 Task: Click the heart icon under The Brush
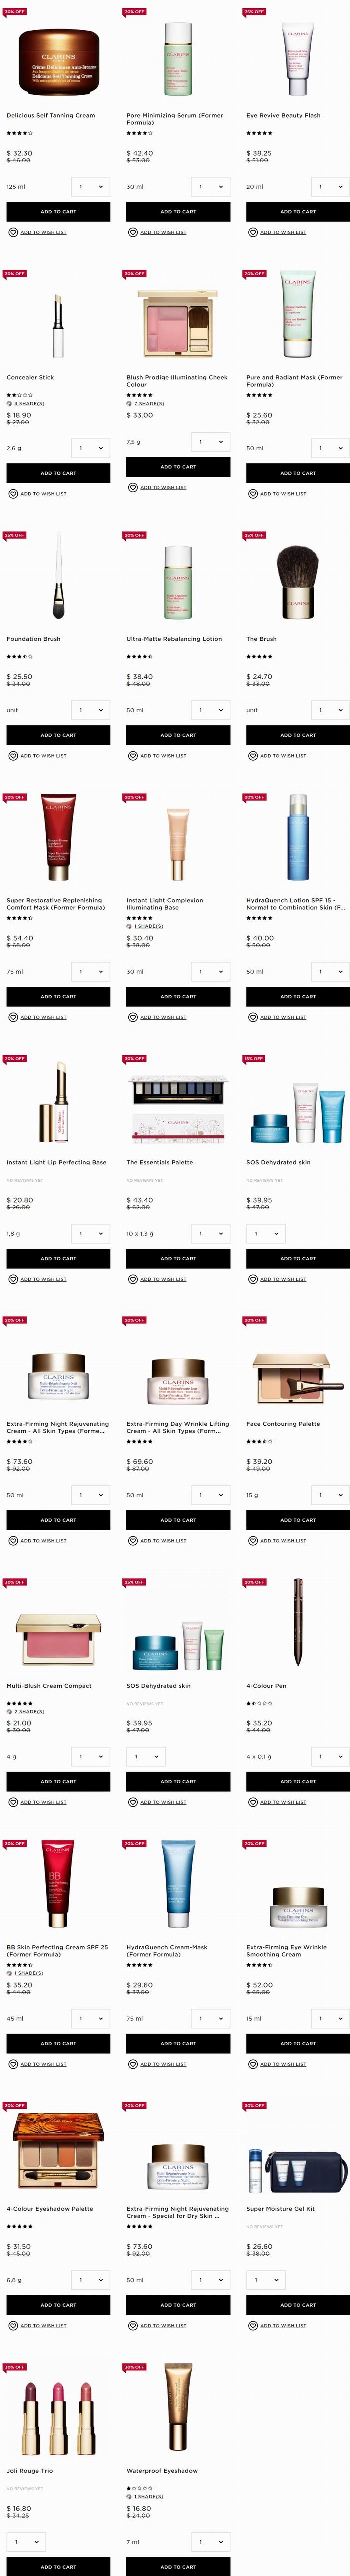[x=253, y=756]
